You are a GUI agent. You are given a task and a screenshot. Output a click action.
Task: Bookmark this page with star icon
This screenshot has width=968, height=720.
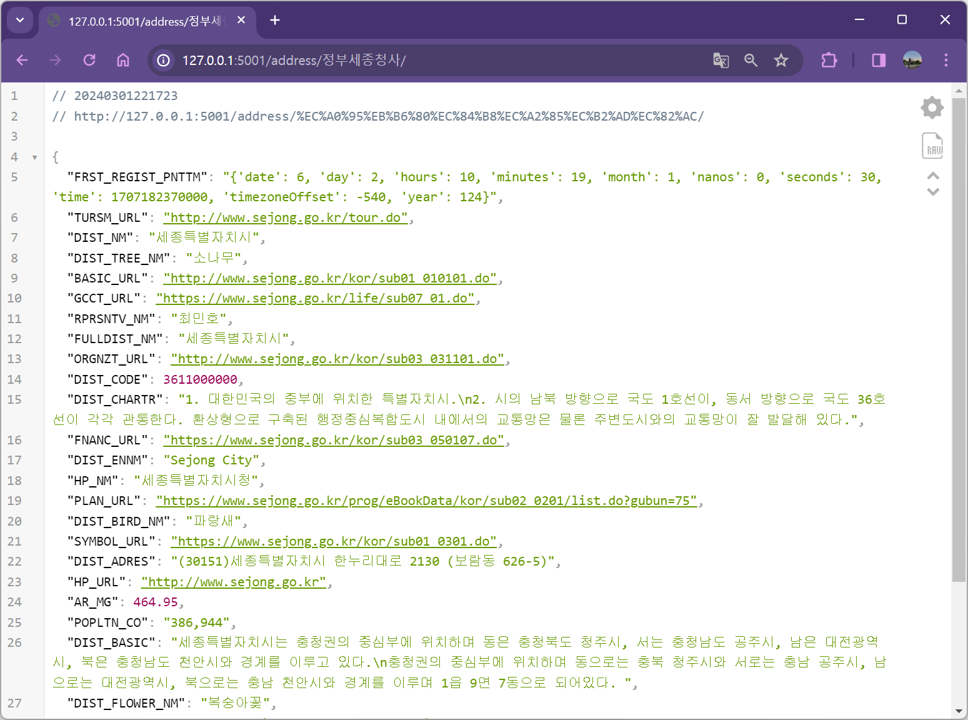(x=781, y=61)
